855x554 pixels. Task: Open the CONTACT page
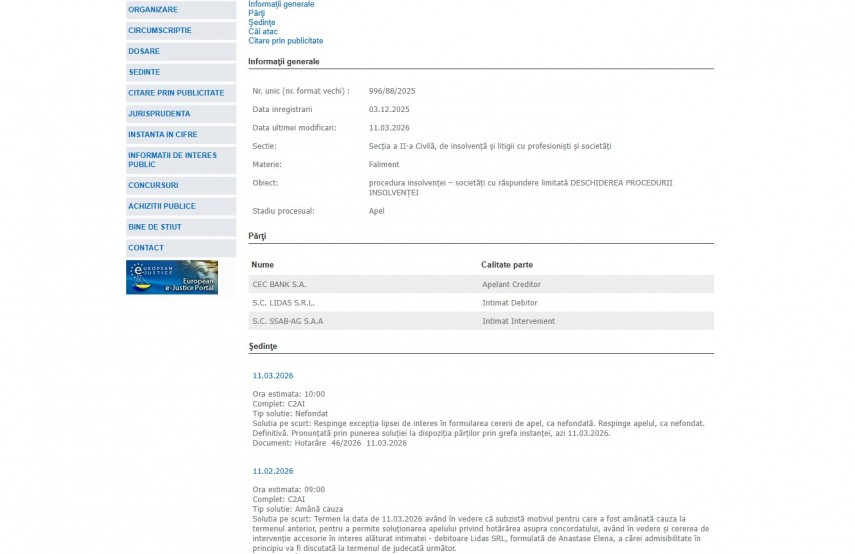pyautogui.click(x=146, y=248)
